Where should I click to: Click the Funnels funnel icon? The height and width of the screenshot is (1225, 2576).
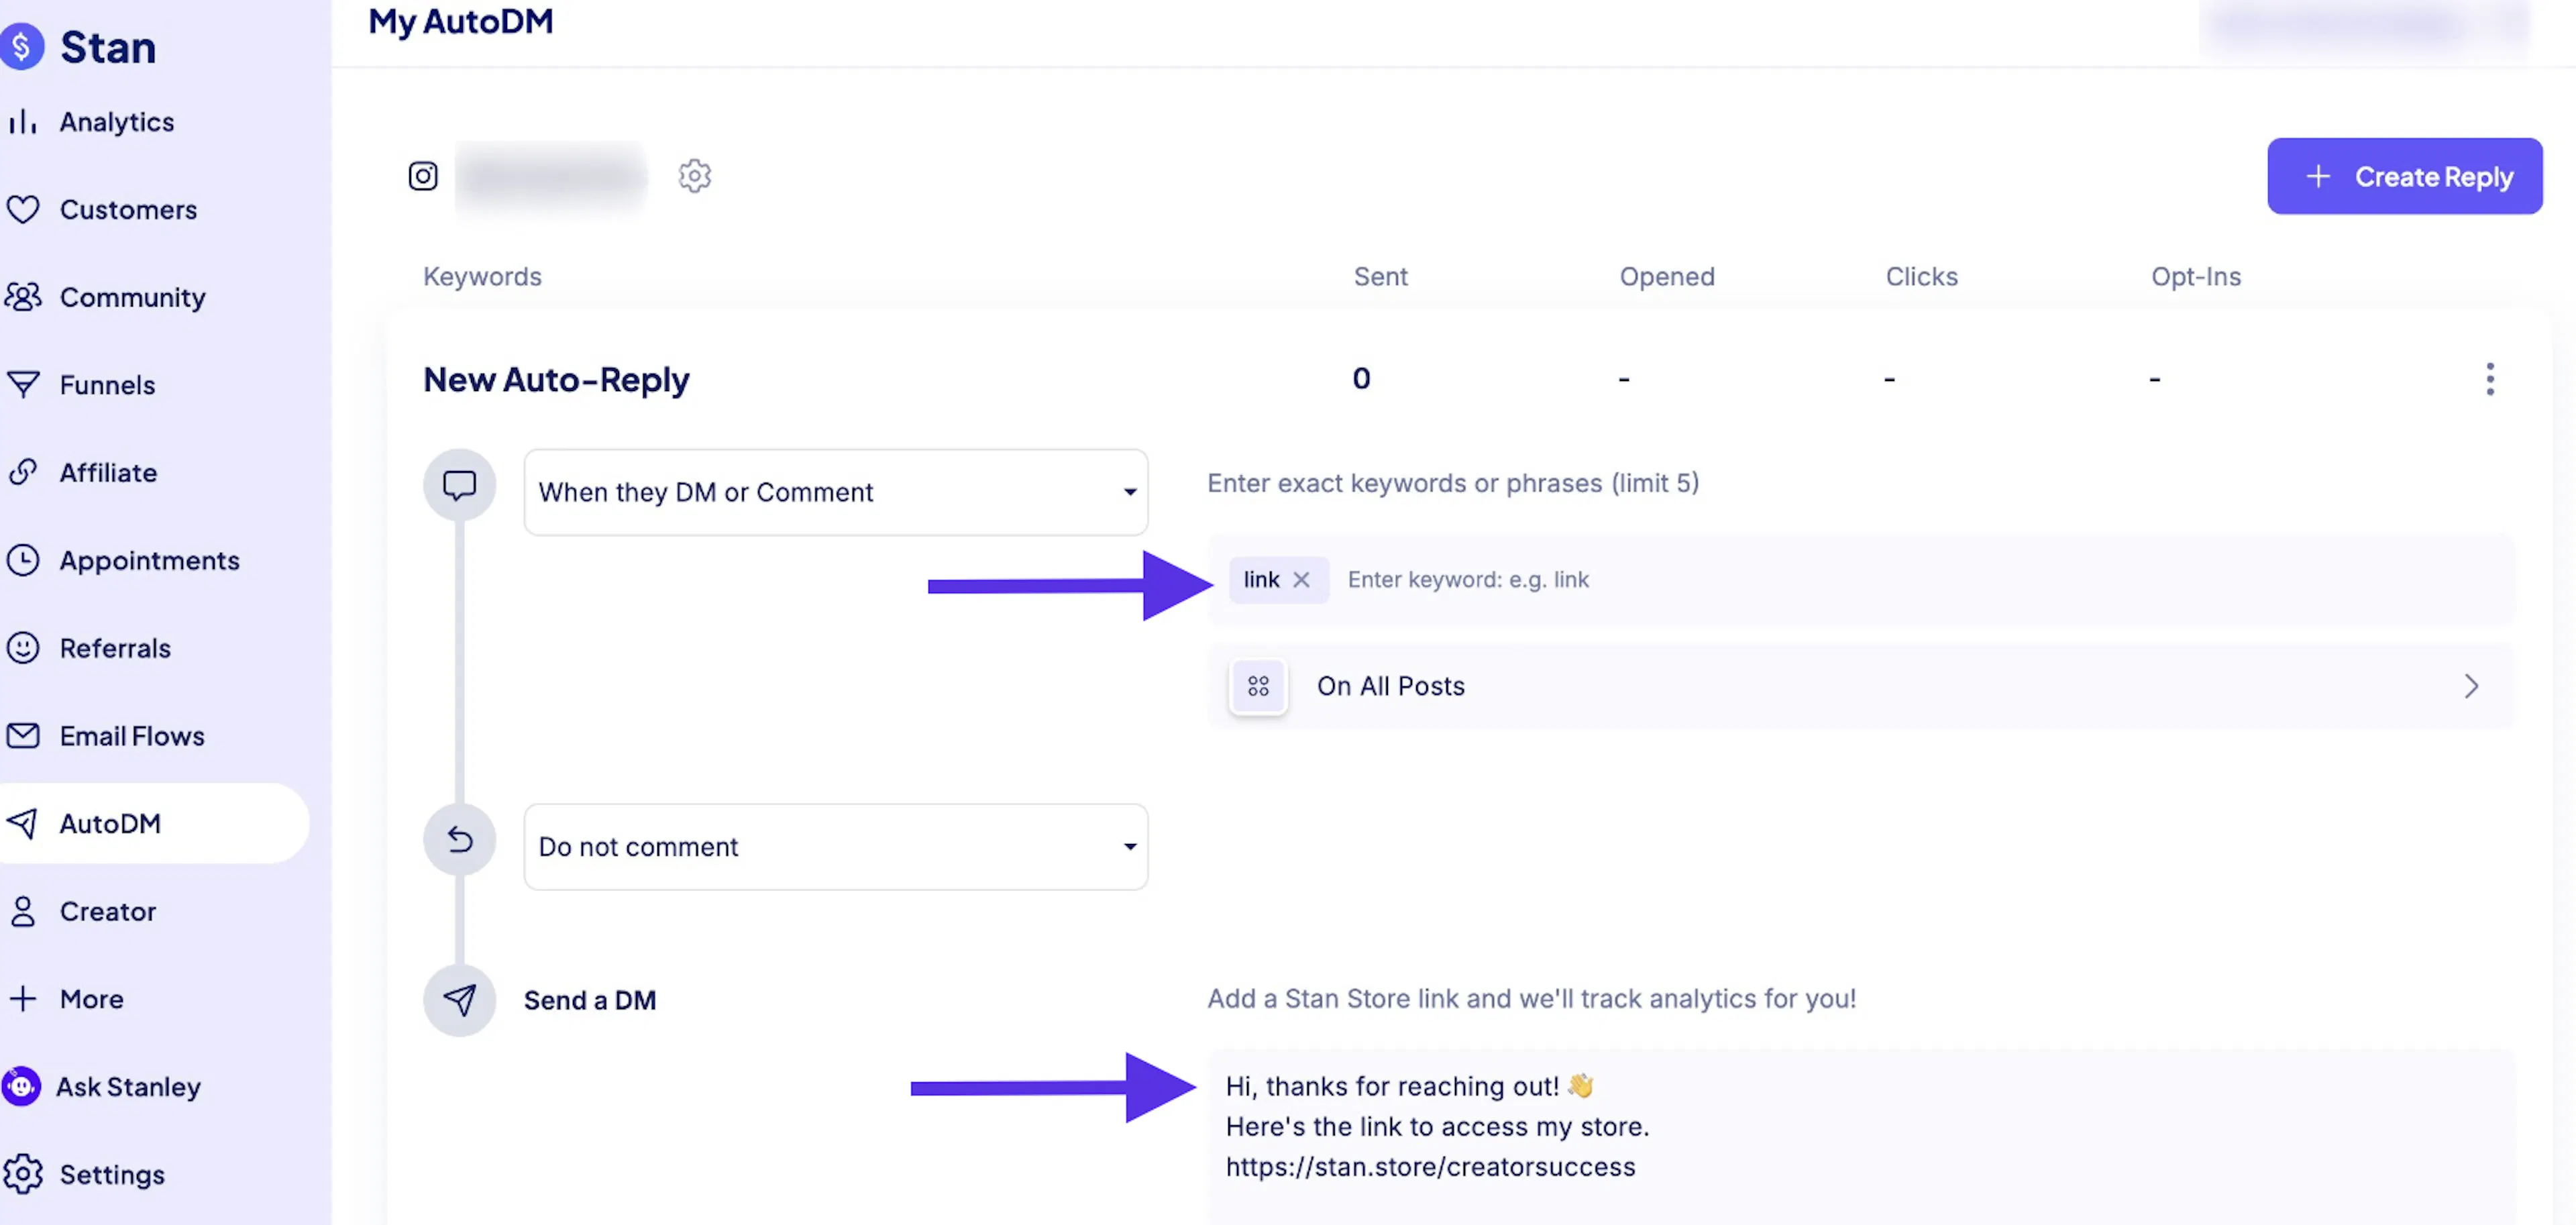pyautogui.click(x=22, y=384)
